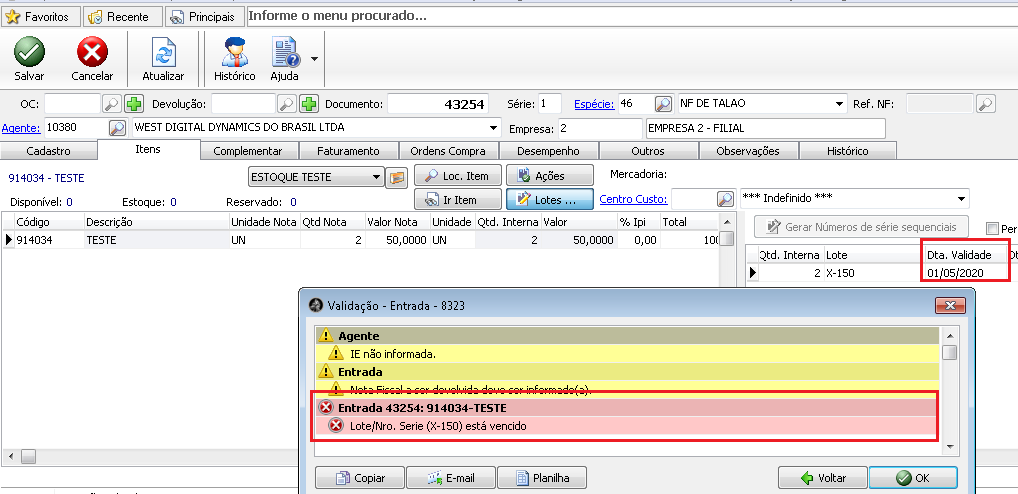Click the Agente search magnifier icon
The image size is (1018, 494).
118,128
